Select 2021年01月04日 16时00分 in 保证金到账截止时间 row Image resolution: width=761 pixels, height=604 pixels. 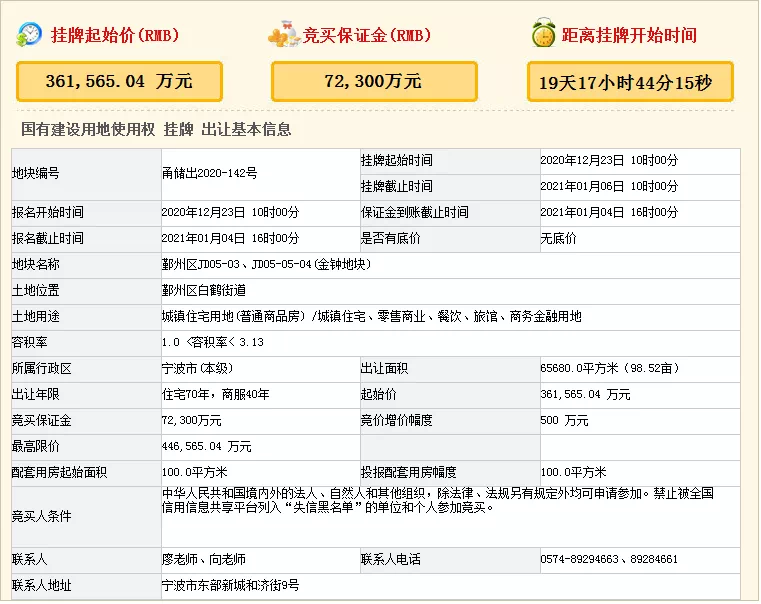(609, 212)
